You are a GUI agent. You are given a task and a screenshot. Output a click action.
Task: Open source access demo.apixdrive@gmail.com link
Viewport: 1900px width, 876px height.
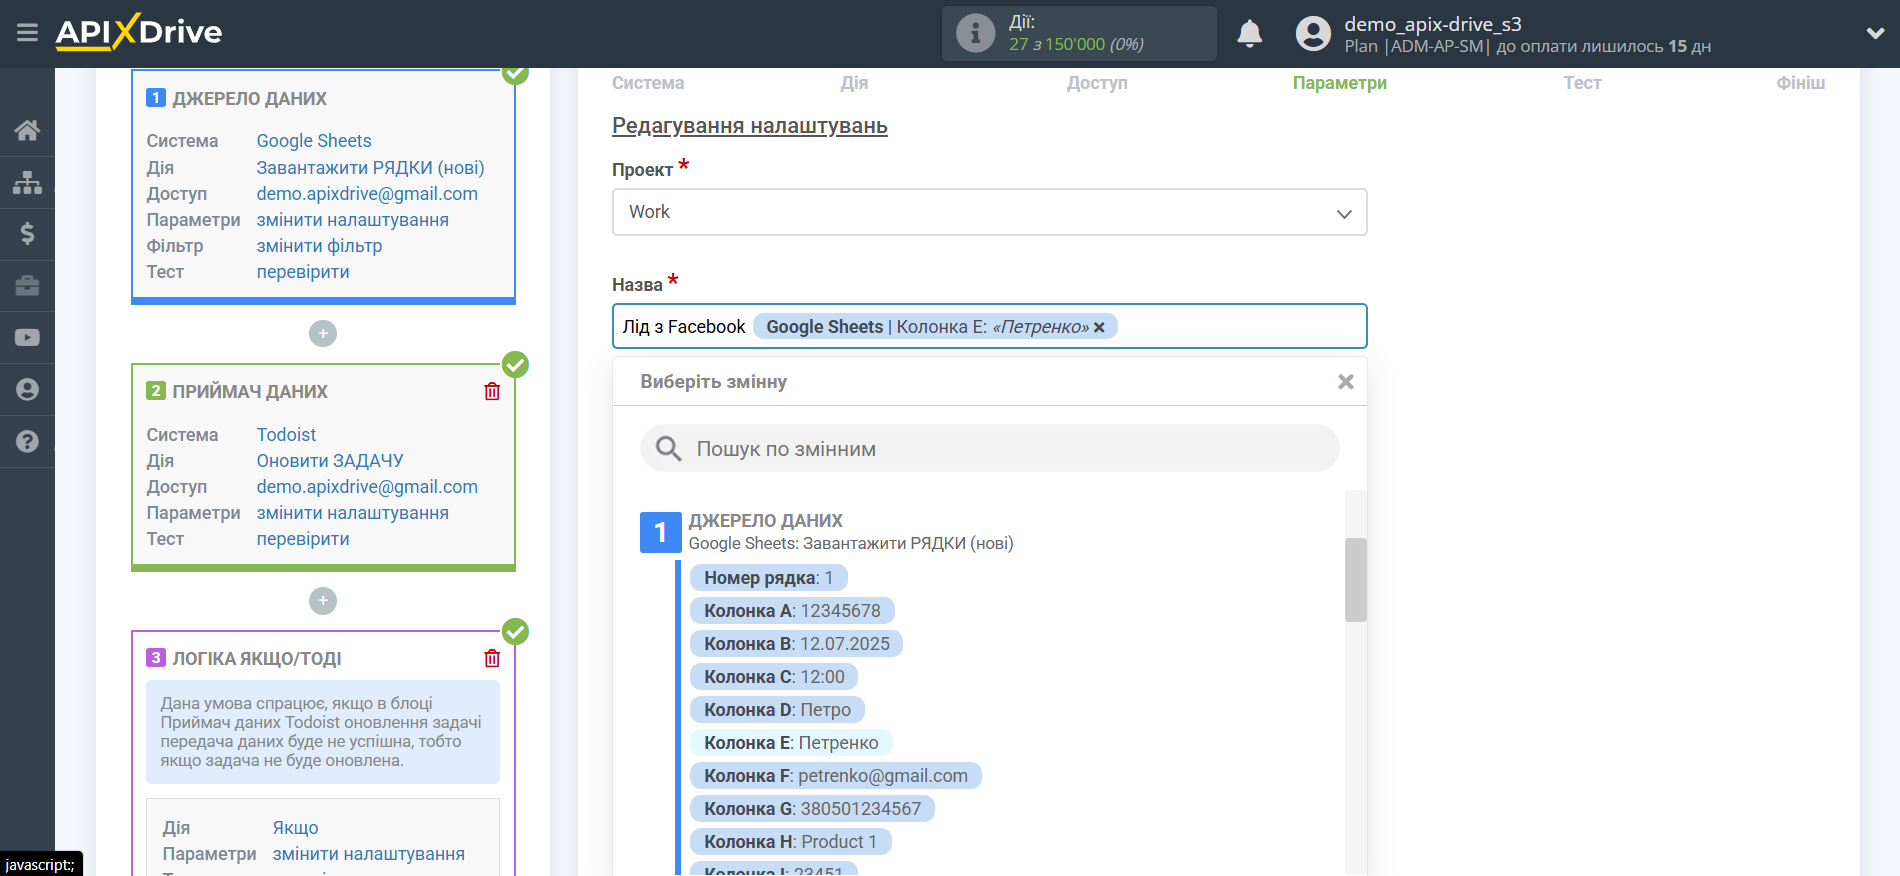pyautogui.click(x=367, y=194)
